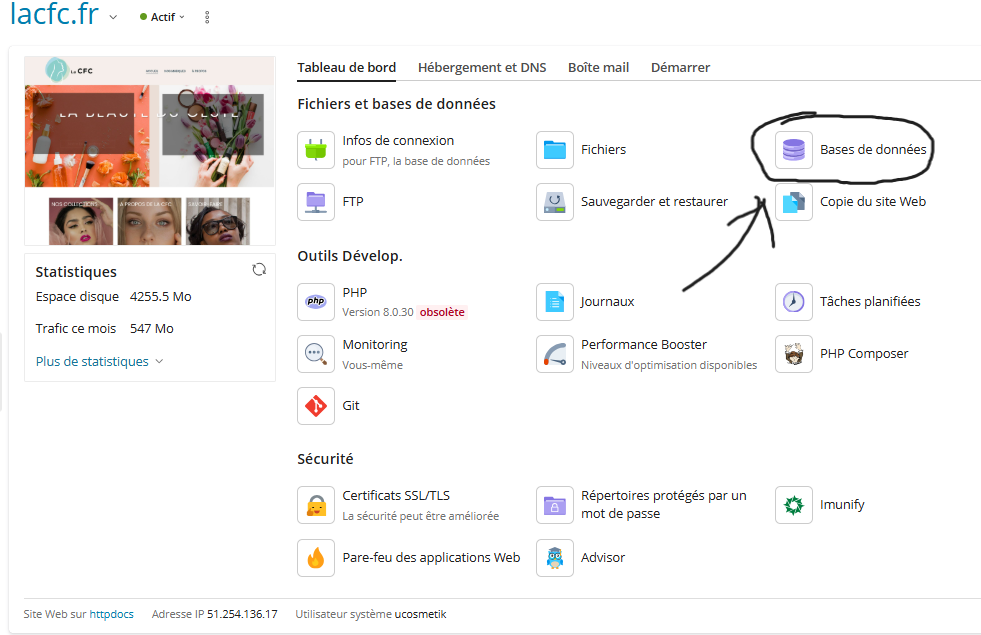981x635 pixels.
Task: Expand Plus de statistiques
Action: pos(99,362)
